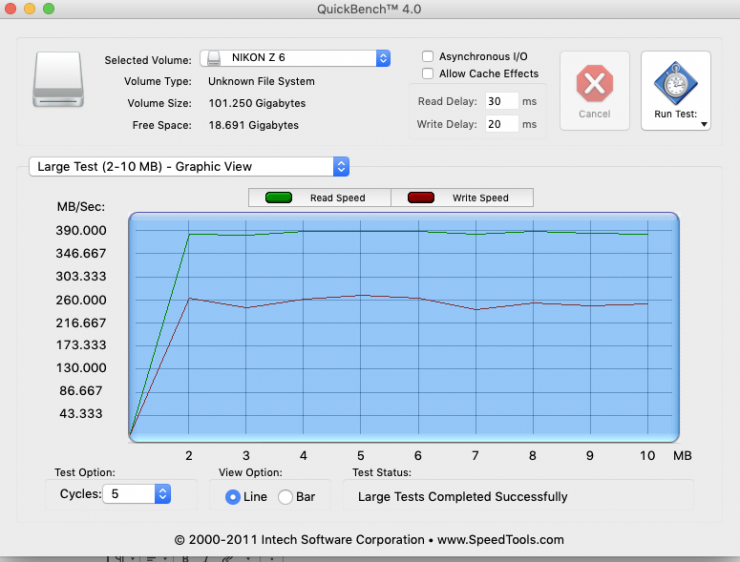The height and width of the screenshot is (562, 740).
Task: Click the green zoom window button
Action: tap(47, 8)
